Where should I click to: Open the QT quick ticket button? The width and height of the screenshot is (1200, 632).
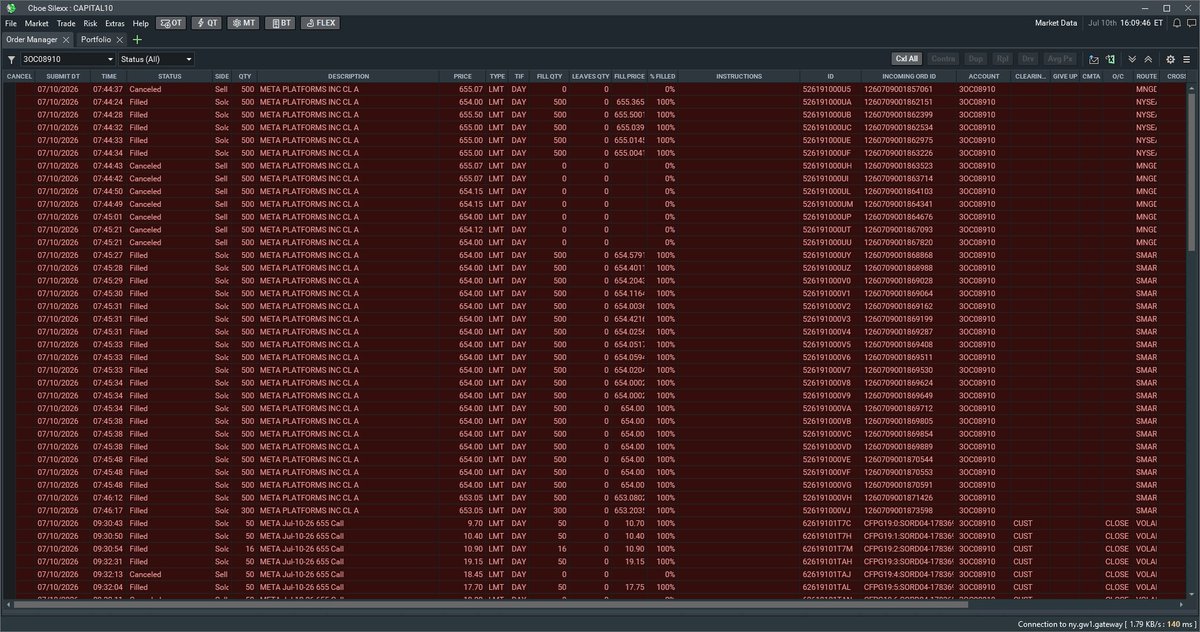[207, 22]
